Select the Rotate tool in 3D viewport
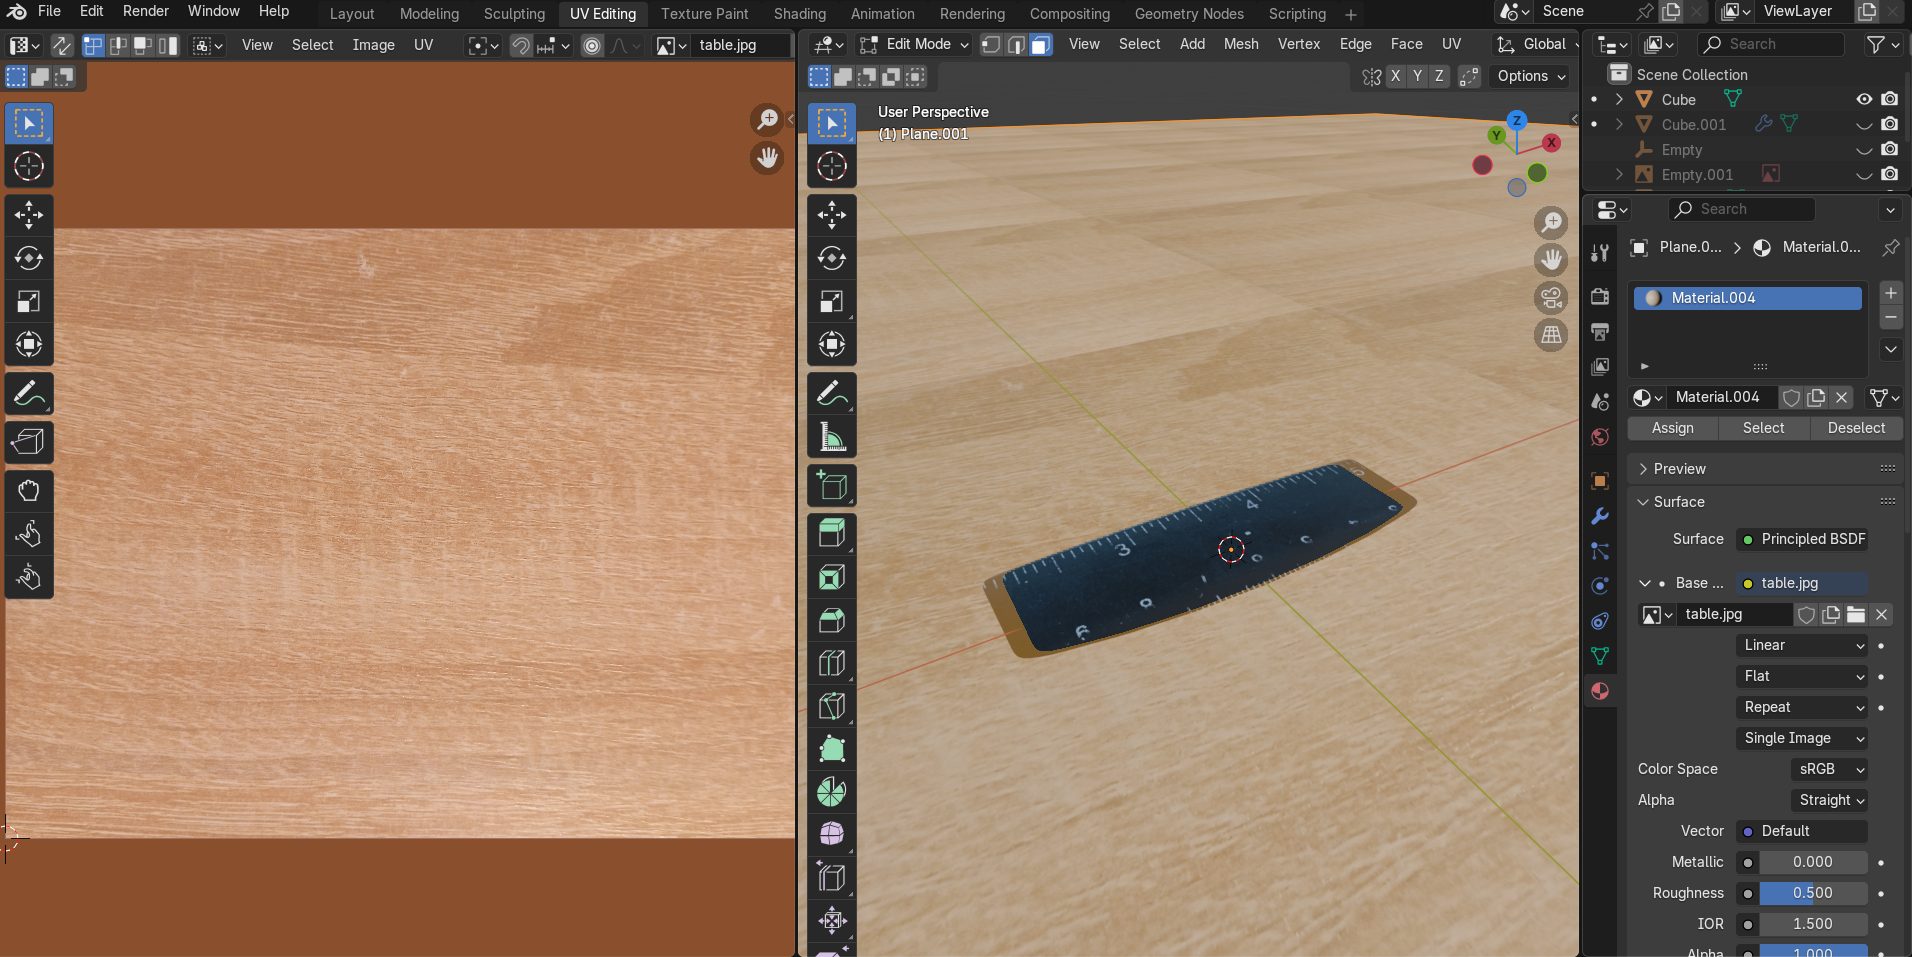 coord(832,258)
